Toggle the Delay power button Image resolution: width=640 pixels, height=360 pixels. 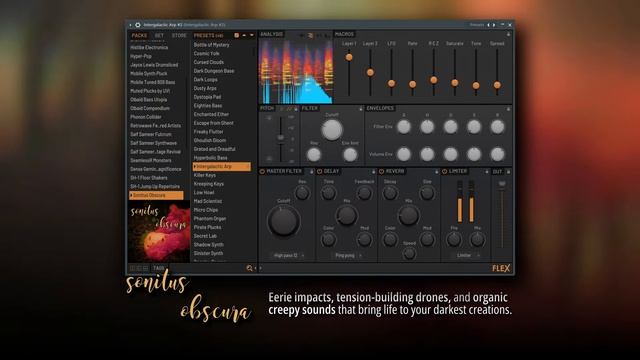click(320, 171)
